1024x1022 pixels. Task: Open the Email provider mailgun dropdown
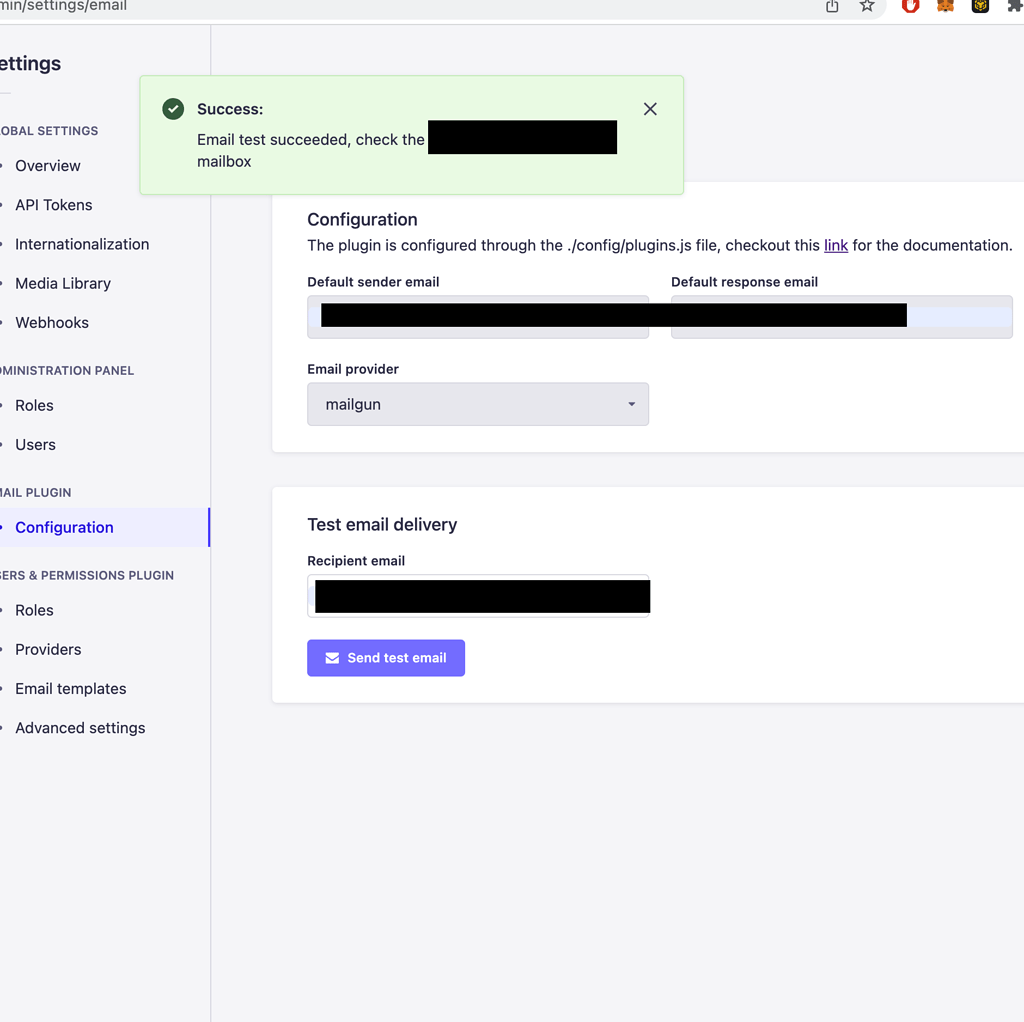pos(478,404)
